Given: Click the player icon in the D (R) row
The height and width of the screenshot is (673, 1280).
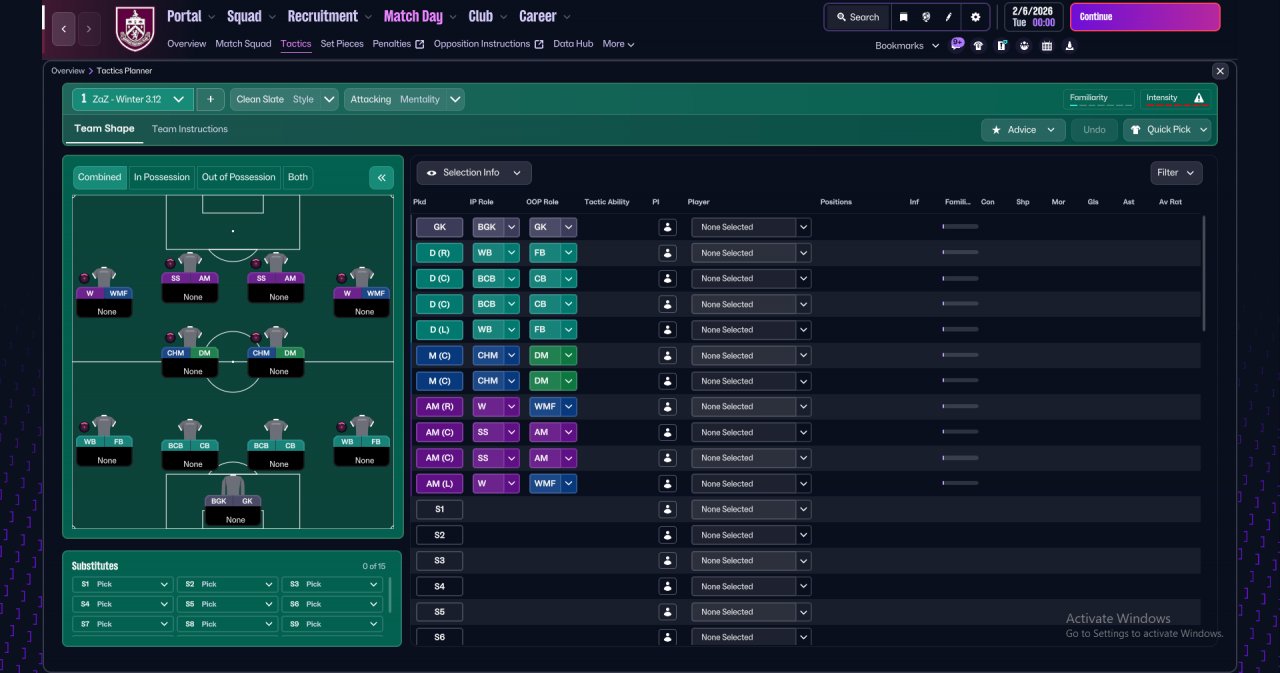Looking at the screenshot, I should [667, 253].
